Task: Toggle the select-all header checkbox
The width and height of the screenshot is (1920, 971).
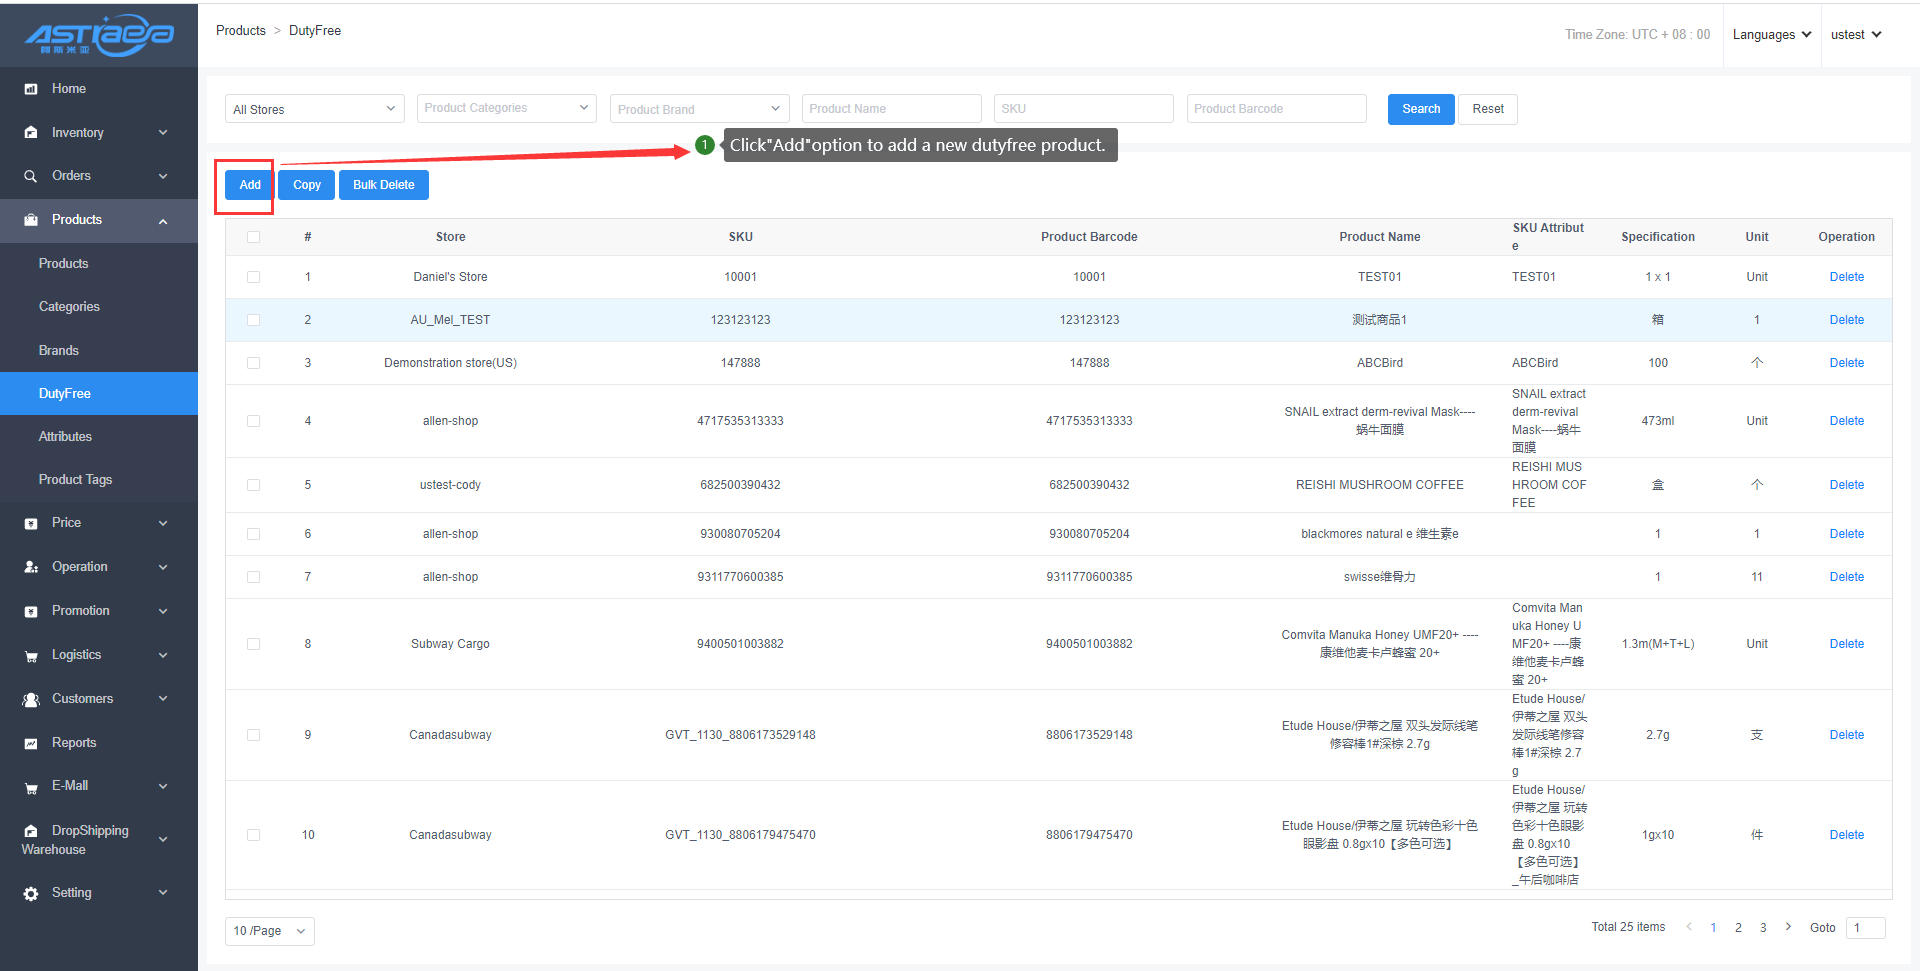Action: coord(253,237)
